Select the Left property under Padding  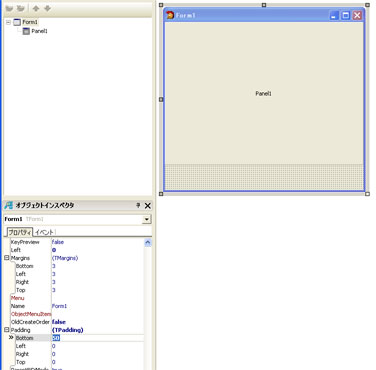click(x=21, y=346)
